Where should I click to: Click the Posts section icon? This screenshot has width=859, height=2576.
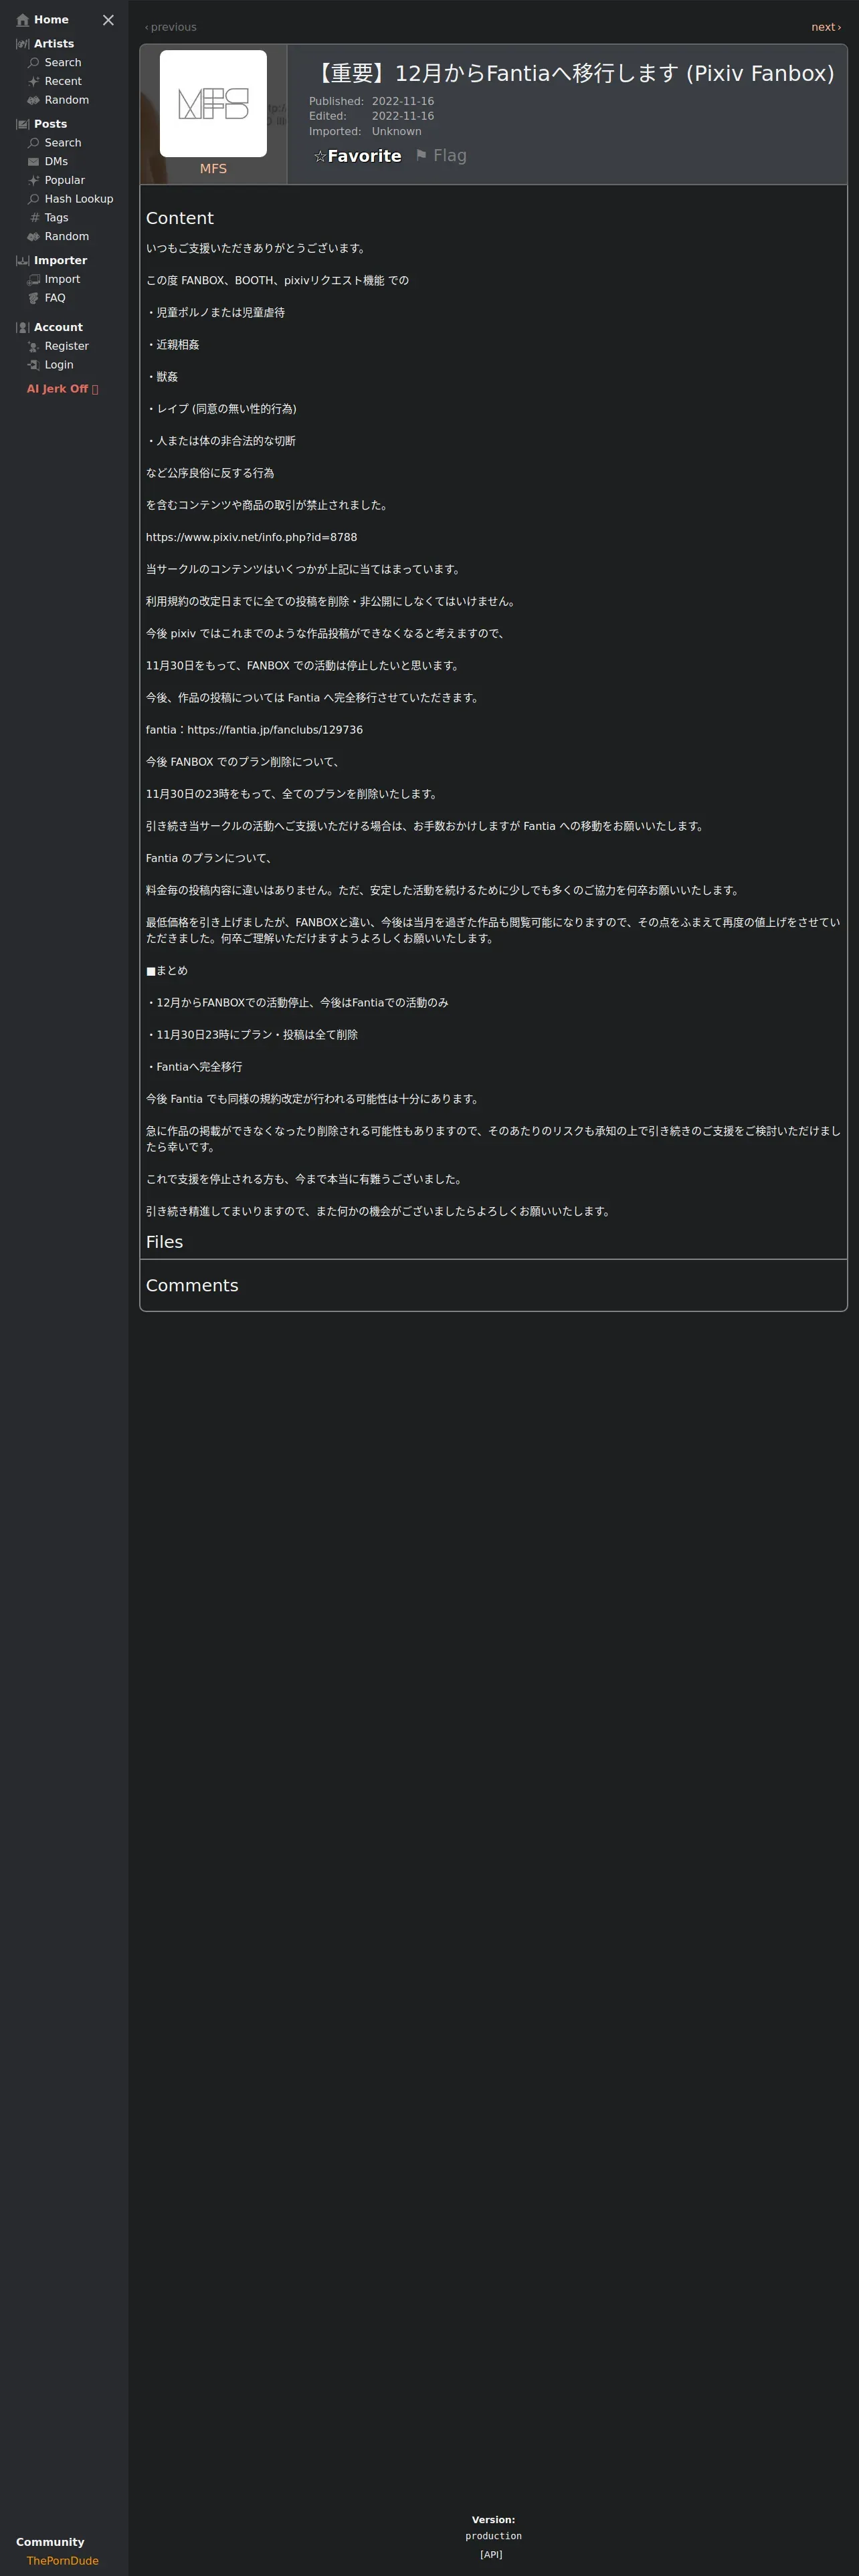22,124
